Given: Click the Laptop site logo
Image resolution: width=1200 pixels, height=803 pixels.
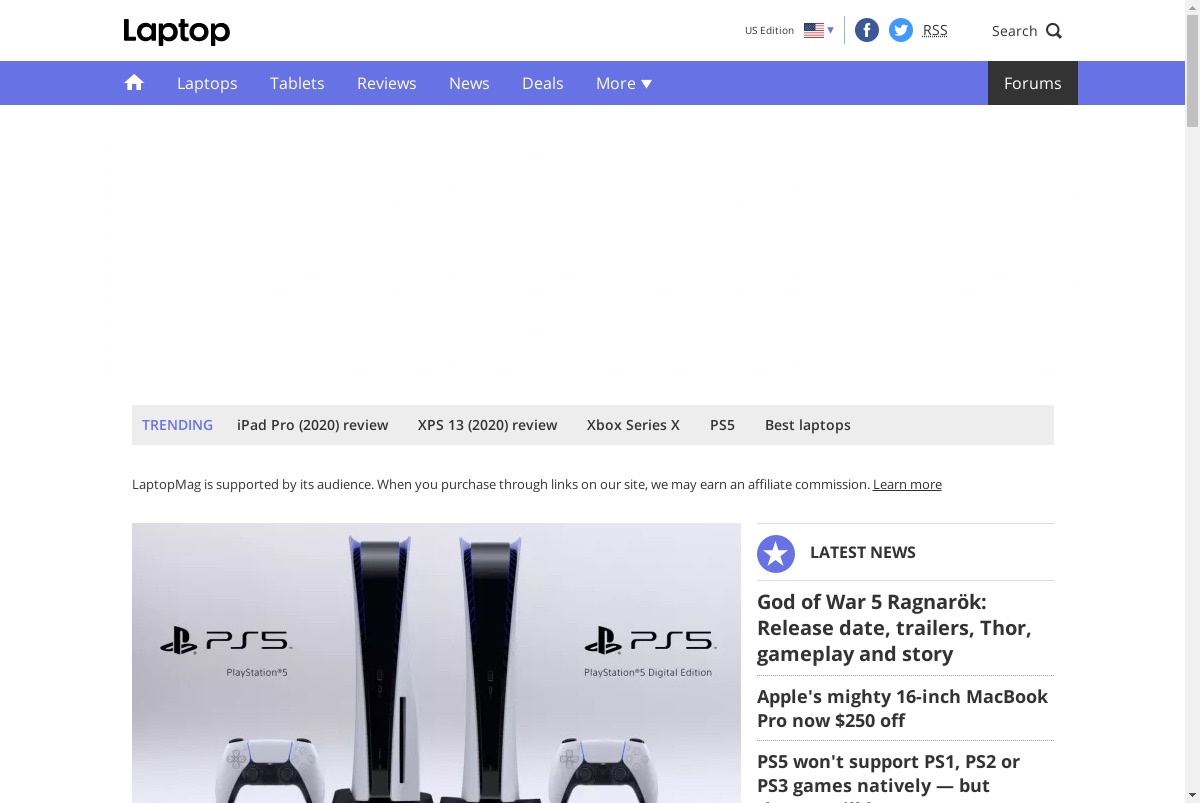Looking at the screenshot, I should [177, 31].
